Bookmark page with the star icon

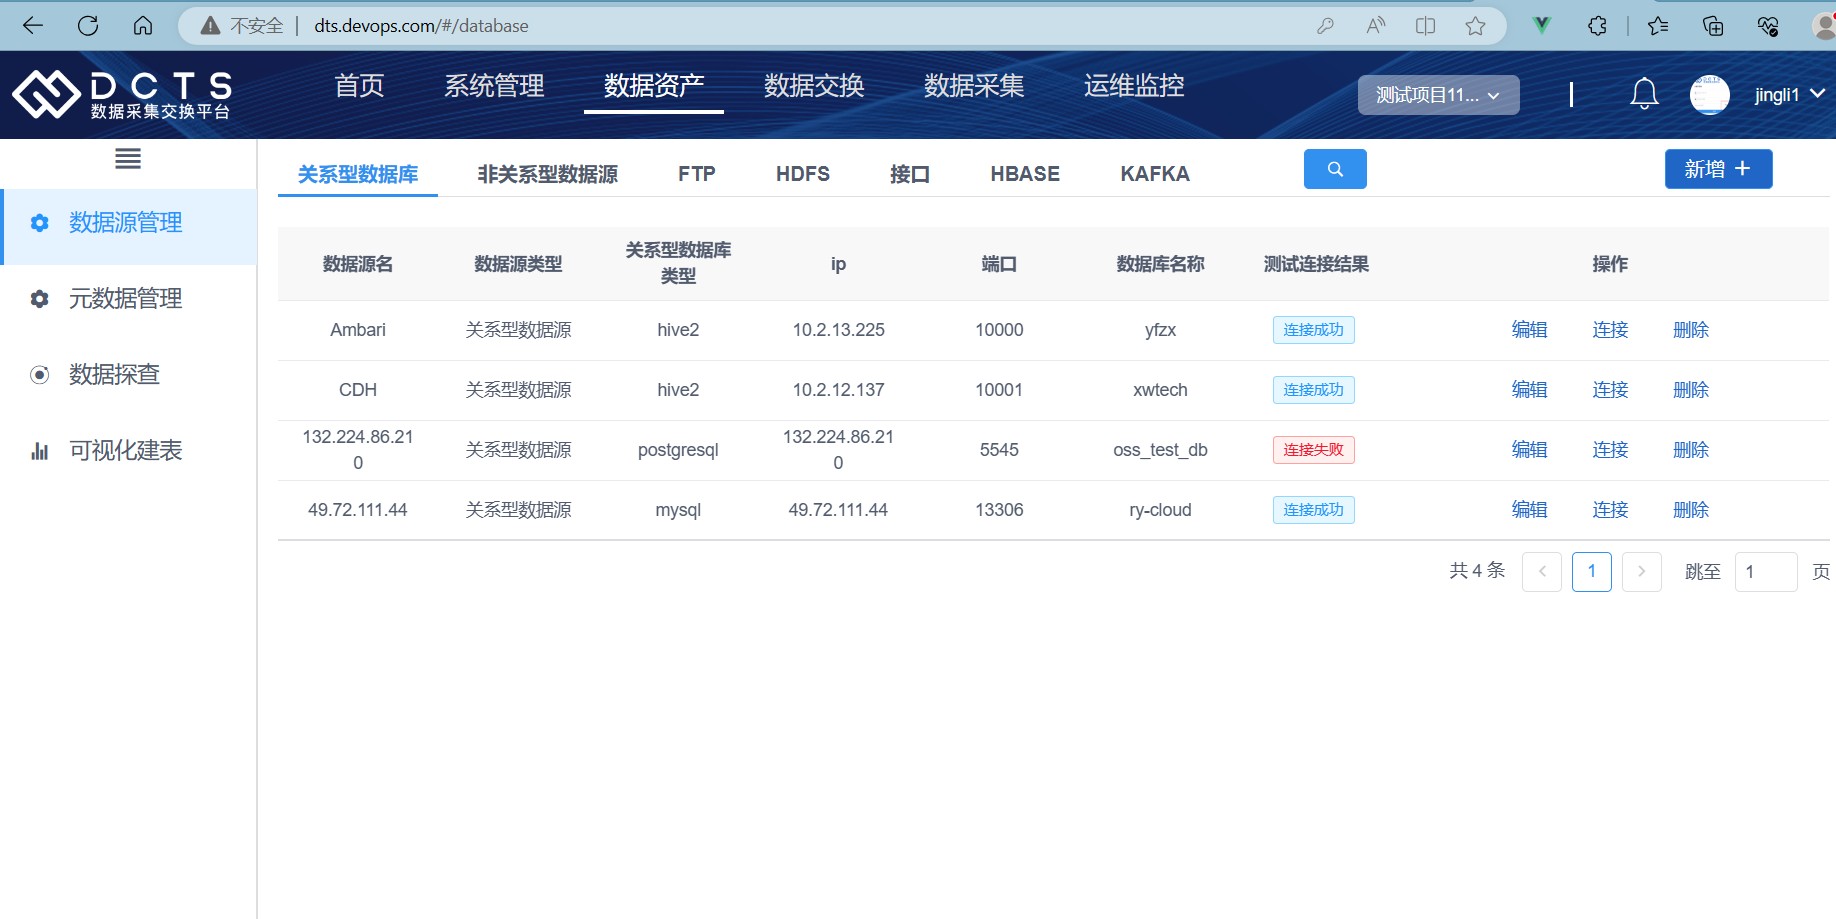click(1475, 26)
